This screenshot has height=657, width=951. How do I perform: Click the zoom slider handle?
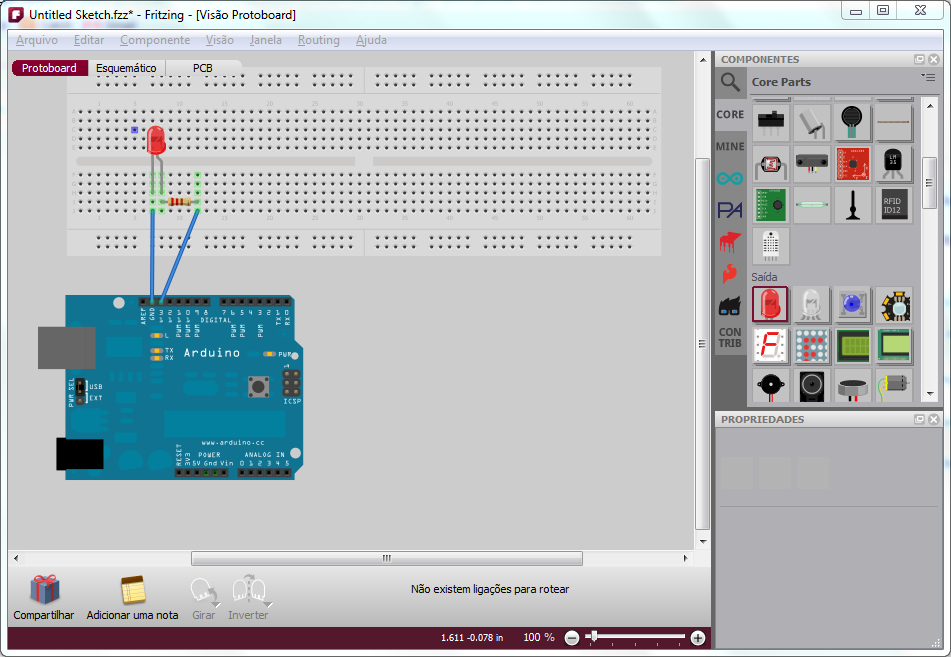tap(594, 636)
